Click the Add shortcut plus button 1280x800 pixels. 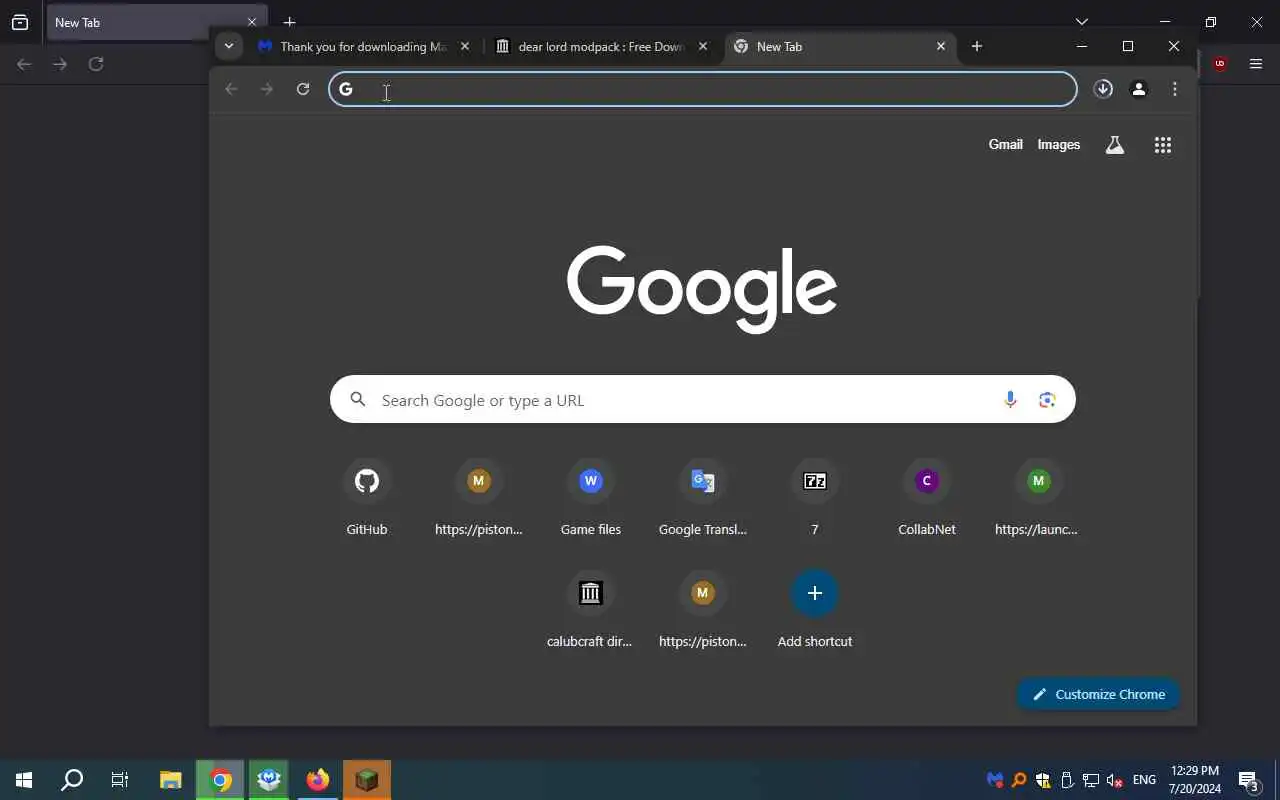(815, 593)
